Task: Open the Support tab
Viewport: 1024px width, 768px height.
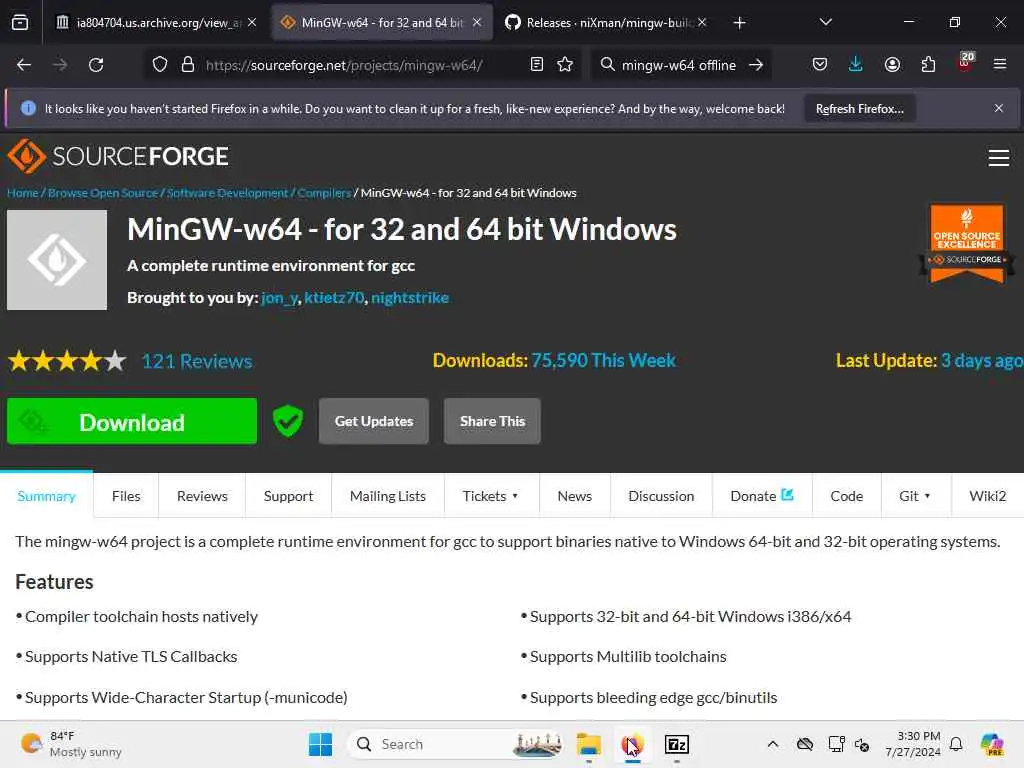Action: click(x=289, y=496)
